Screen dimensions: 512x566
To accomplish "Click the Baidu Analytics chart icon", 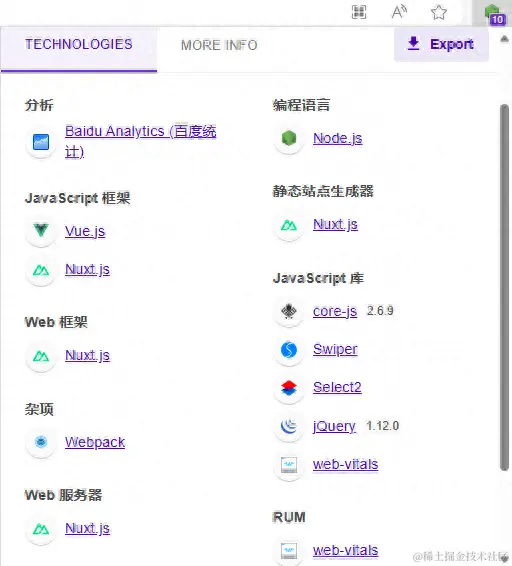I will [41, 142].
